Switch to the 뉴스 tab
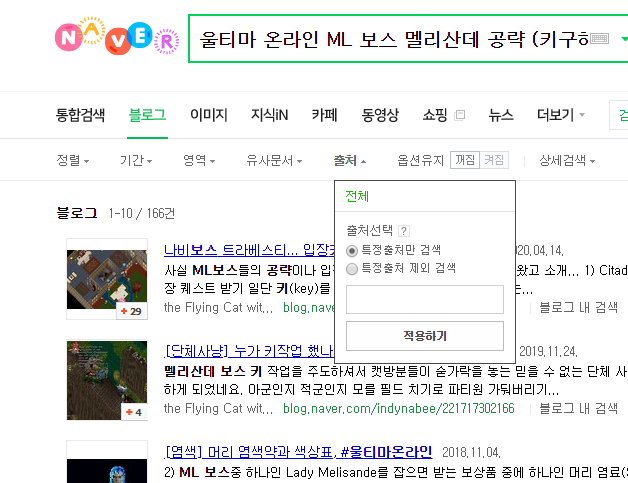628x483 pixels. point(501,115)
